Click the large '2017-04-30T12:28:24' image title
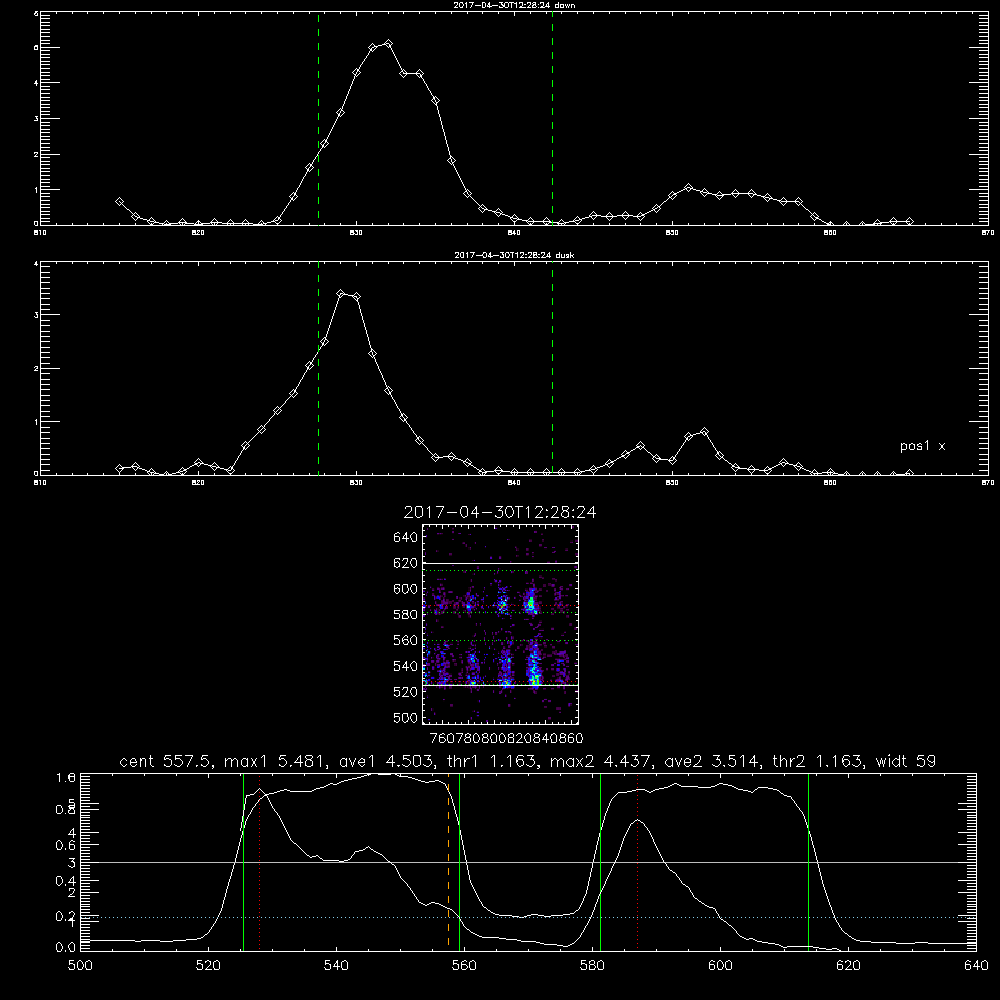The image size is (1000, 1000). coord(500,512)
